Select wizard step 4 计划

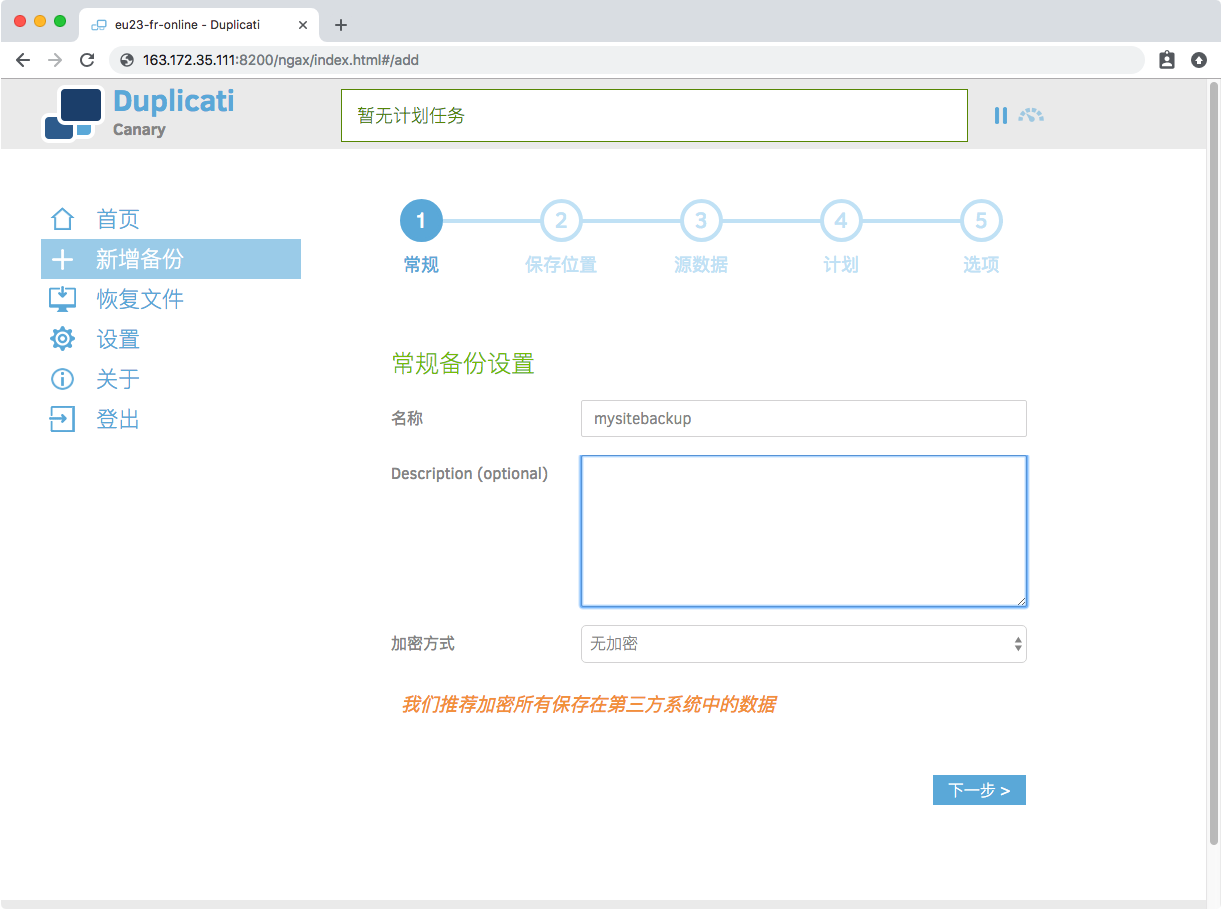click(x=841, y=221)
